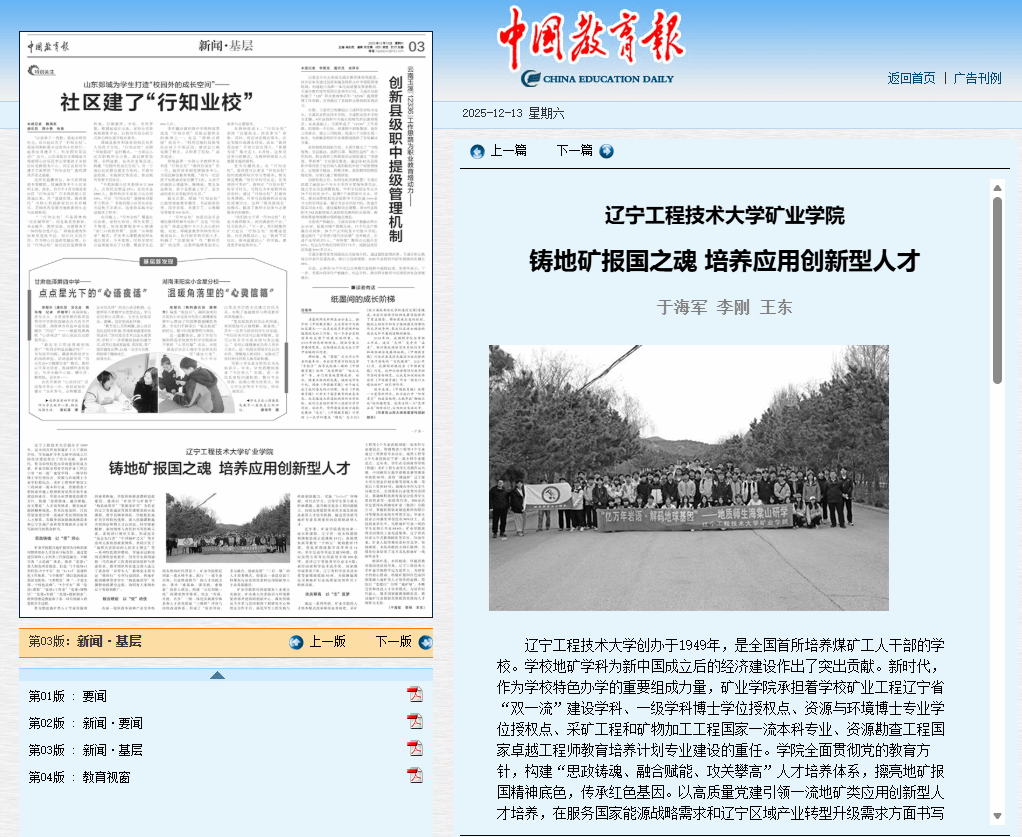Click PDF icon beside 第03版 新闻·基层
Image resolution: width=1022 pixels, height=837 pixels.
click(415, 749)
